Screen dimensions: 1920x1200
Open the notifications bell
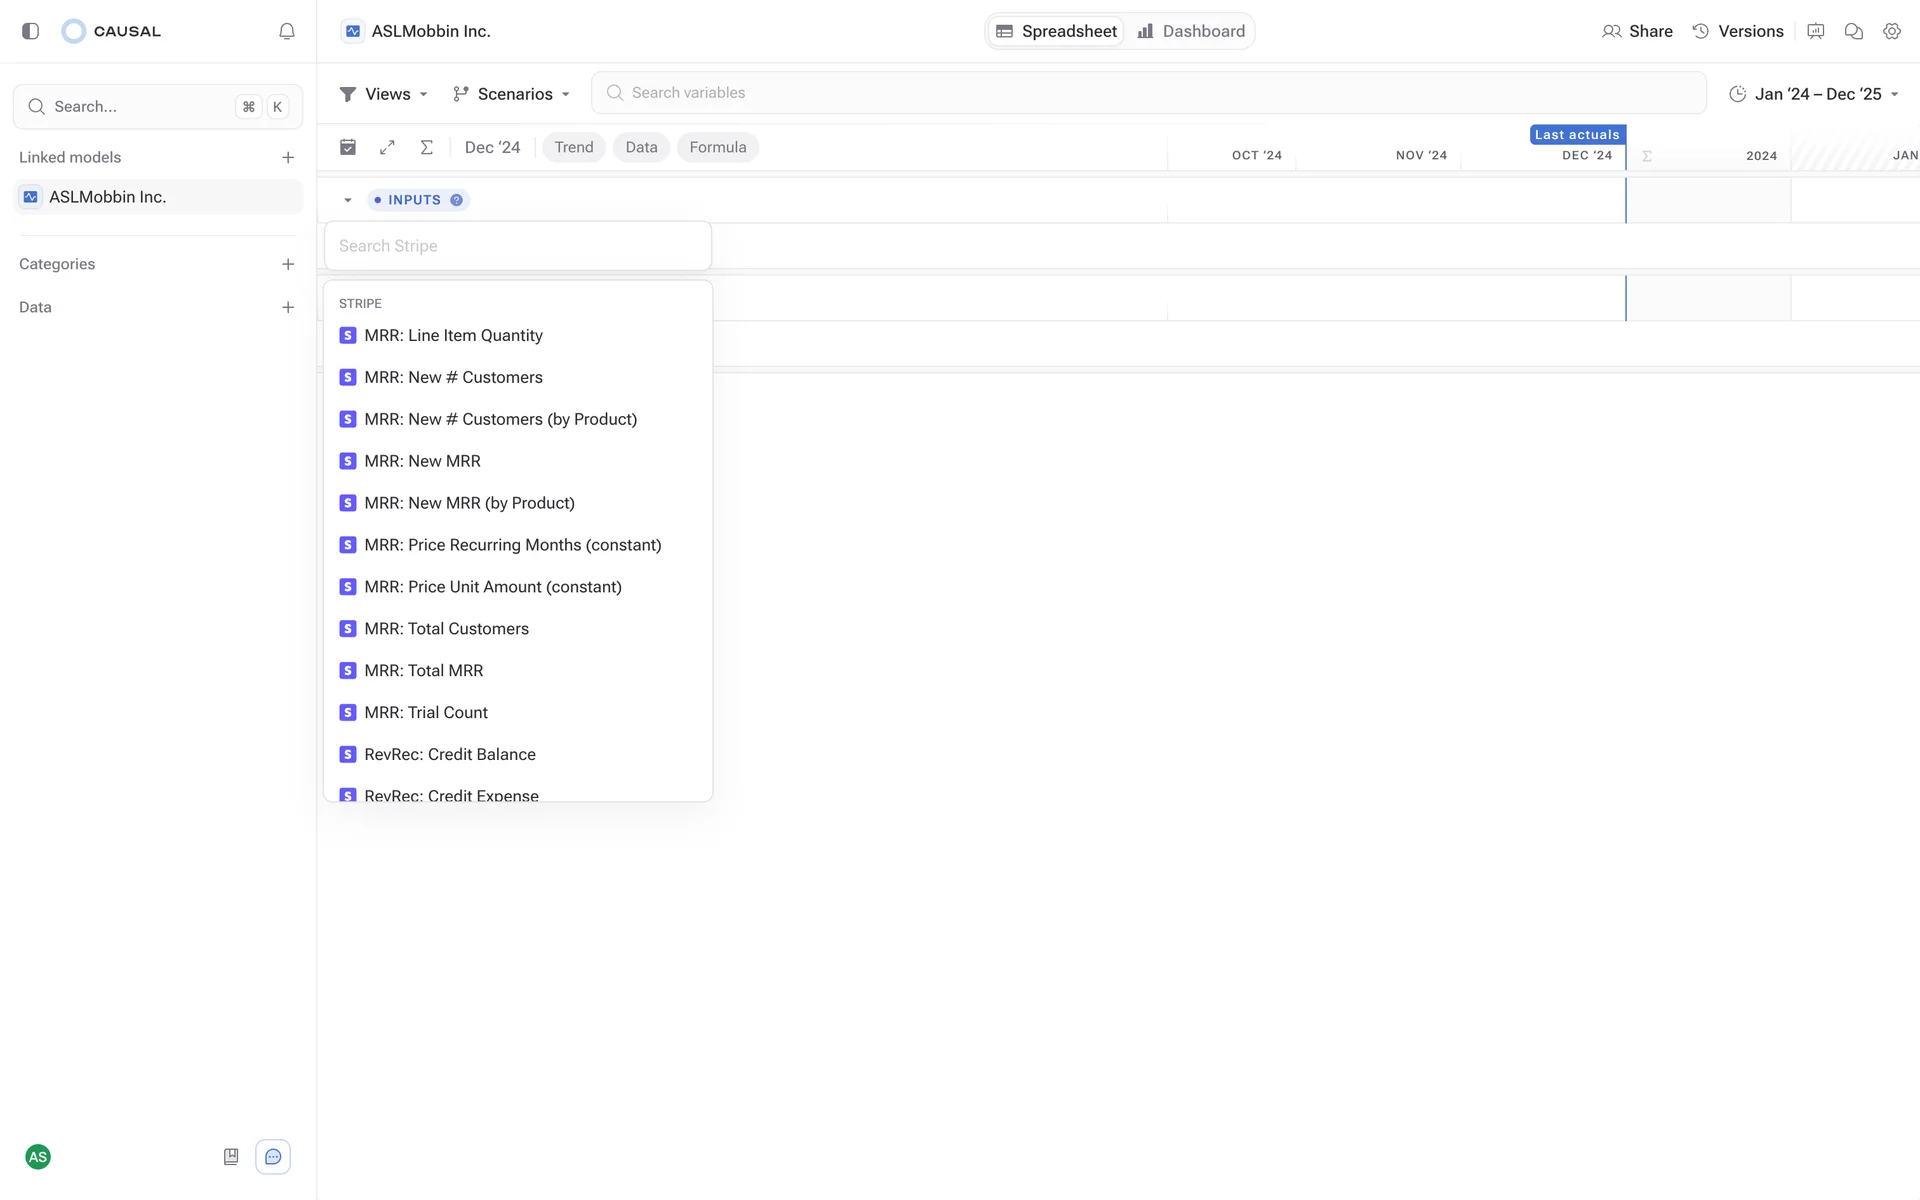click(x=287, y=31)
